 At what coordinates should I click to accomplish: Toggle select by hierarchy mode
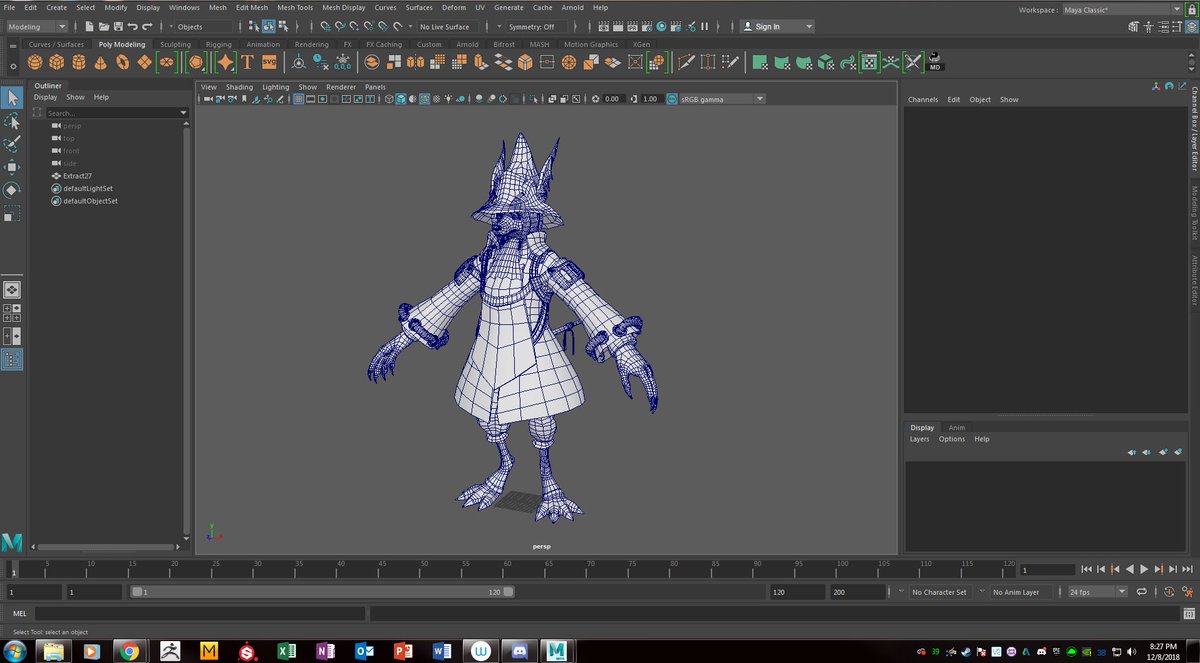click(254, 26)
